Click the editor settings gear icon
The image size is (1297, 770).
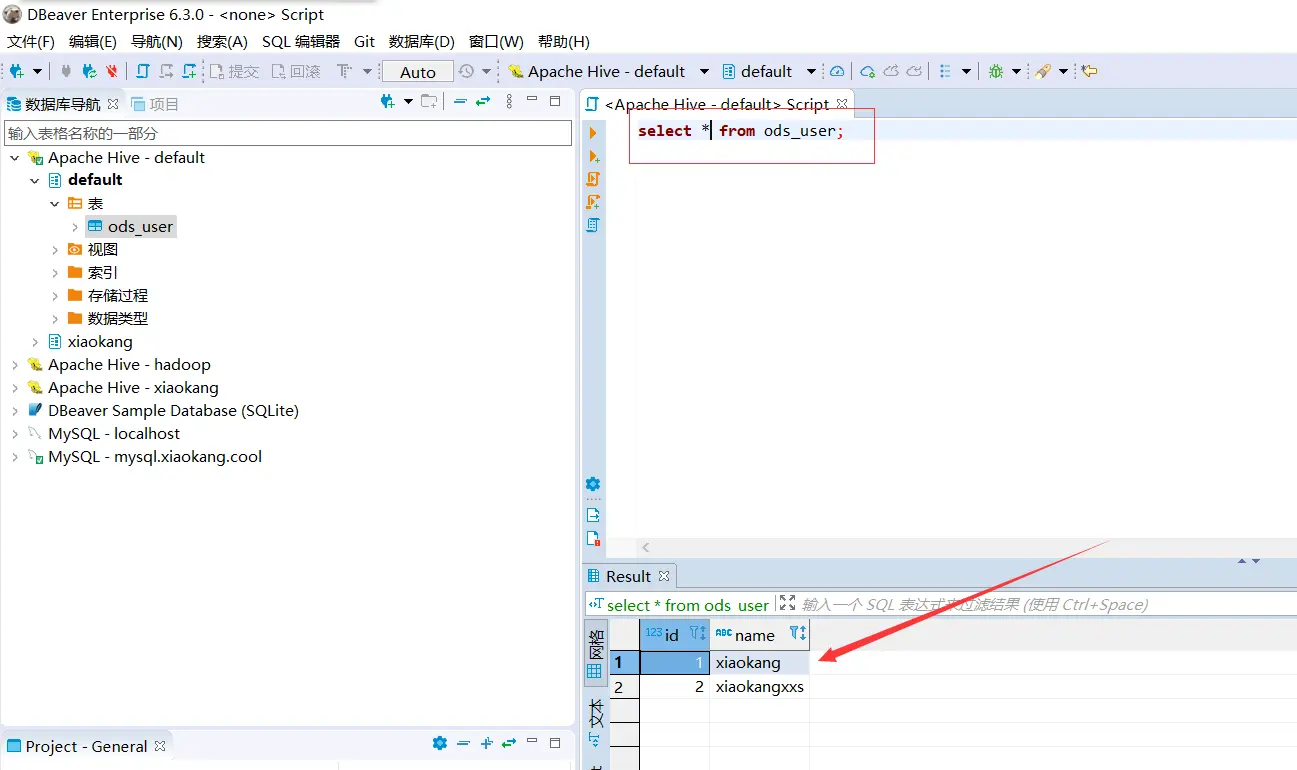click(x=593, y=484)
